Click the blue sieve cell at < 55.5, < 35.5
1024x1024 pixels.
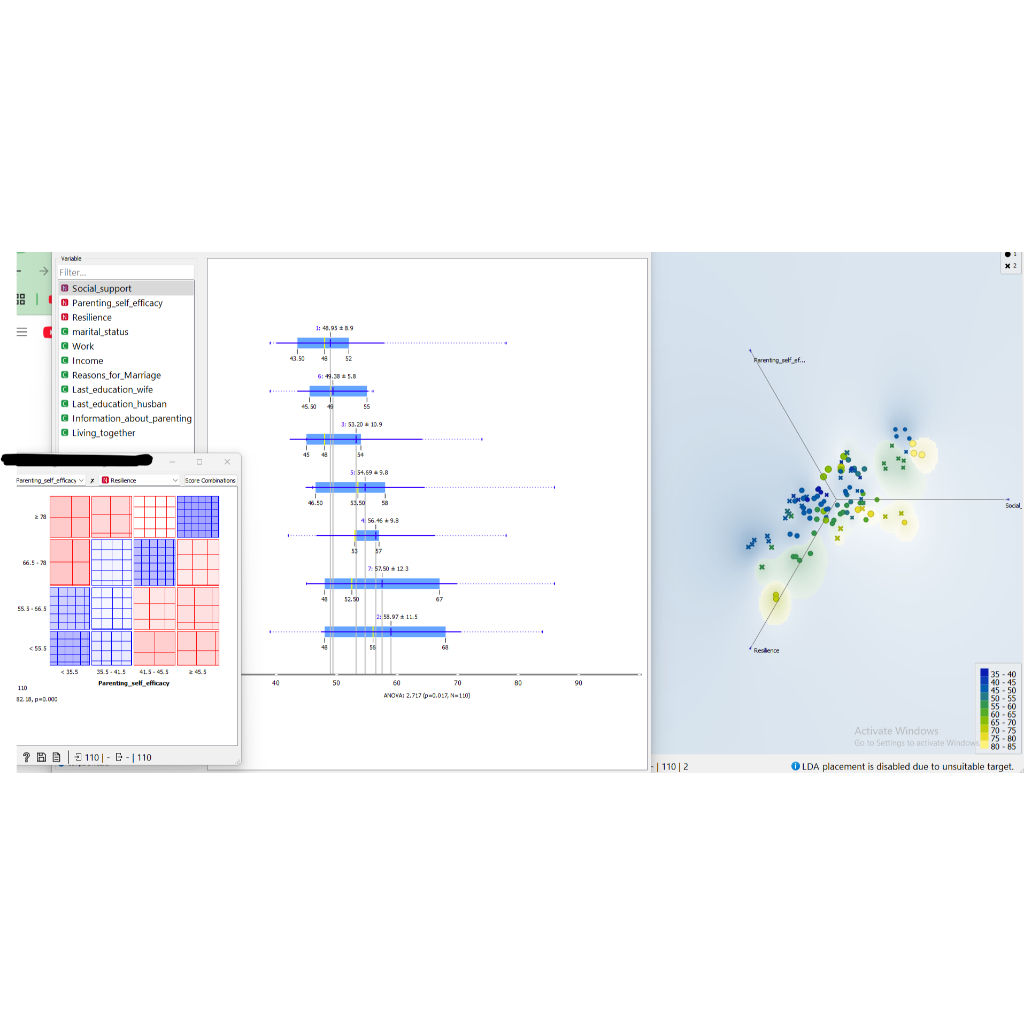click(70, 648)
